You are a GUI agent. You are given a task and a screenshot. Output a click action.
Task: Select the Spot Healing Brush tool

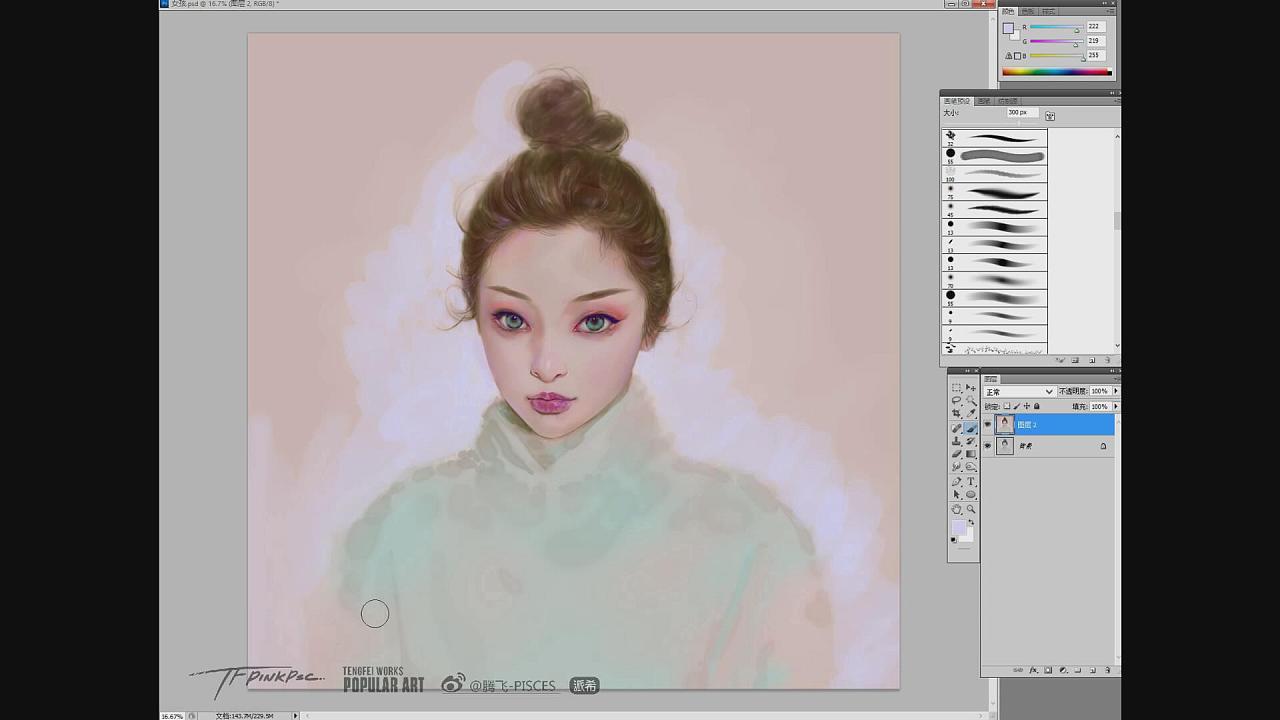click(956, 428)
